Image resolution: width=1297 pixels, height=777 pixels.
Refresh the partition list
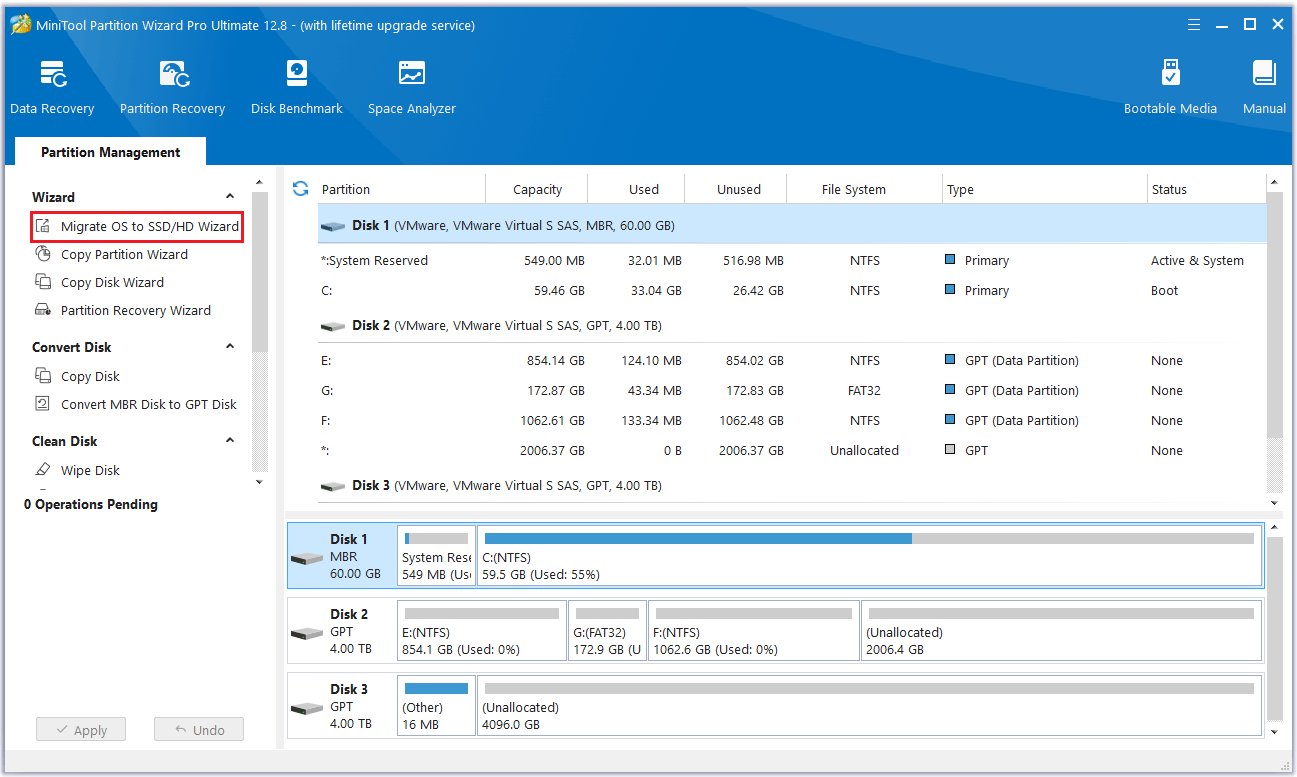click(300, 188)
